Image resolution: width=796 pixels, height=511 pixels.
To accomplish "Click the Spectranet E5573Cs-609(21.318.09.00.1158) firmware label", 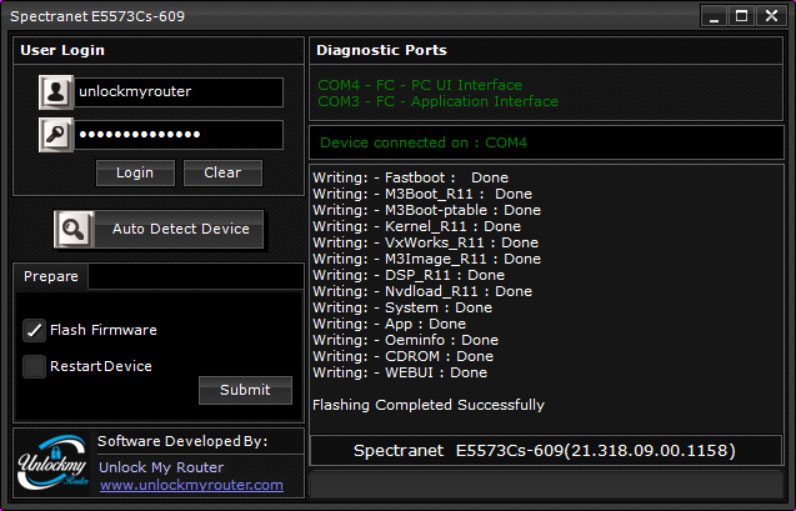I will 545,451.
